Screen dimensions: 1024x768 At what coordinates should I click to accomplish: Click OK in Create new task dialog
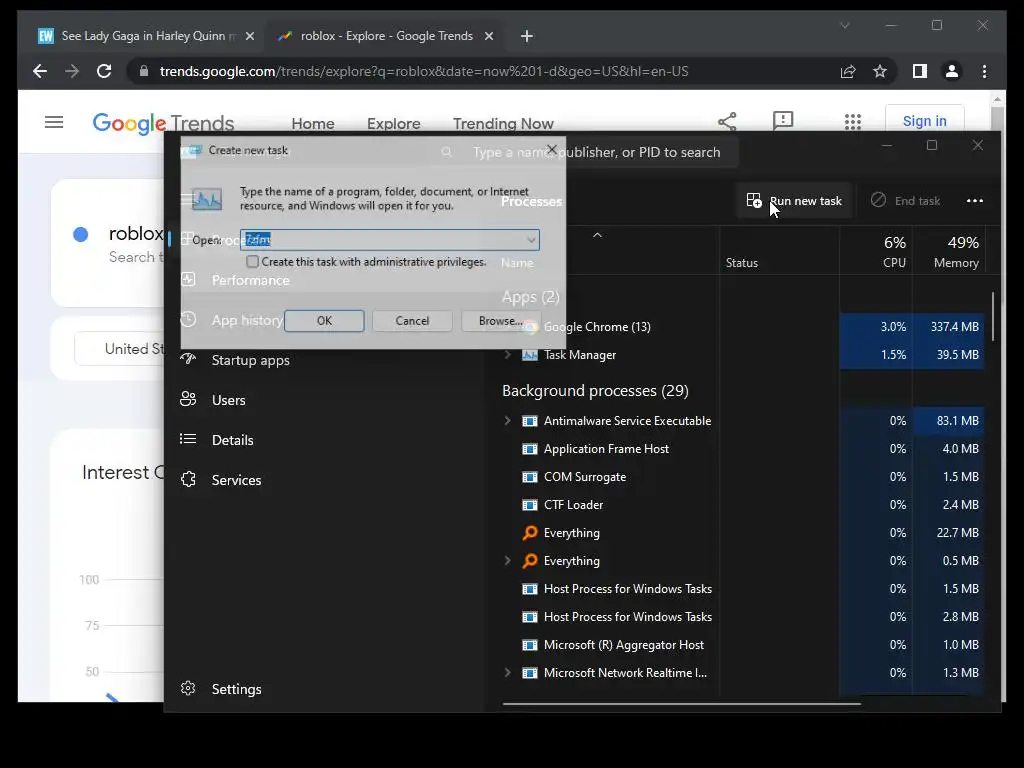click(x=324, y=321)
